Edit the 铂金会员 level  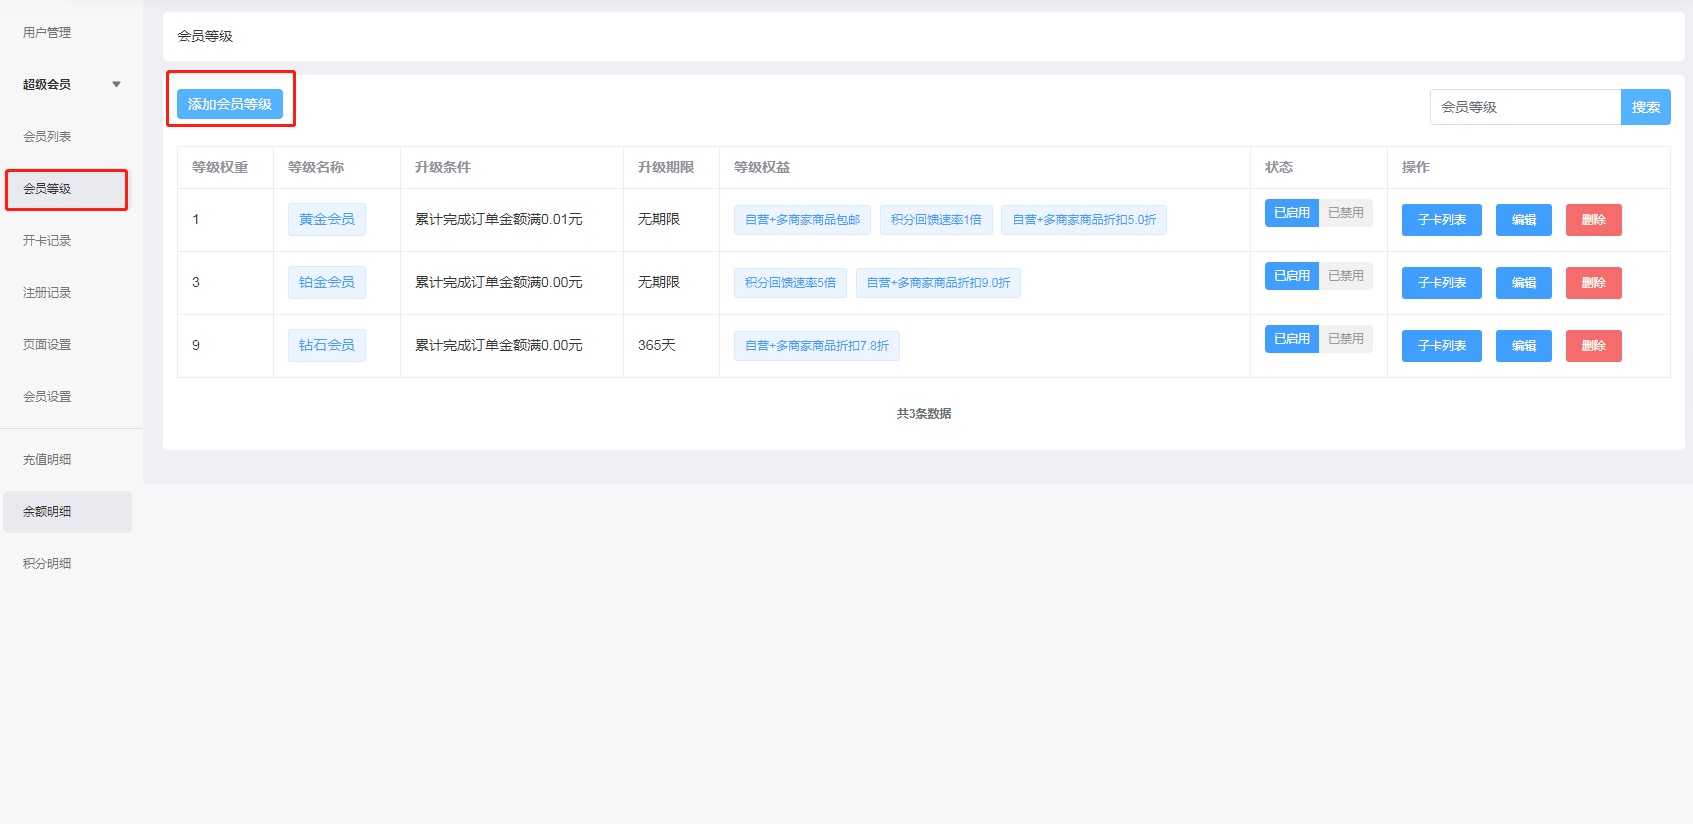tap(1524, 283)
